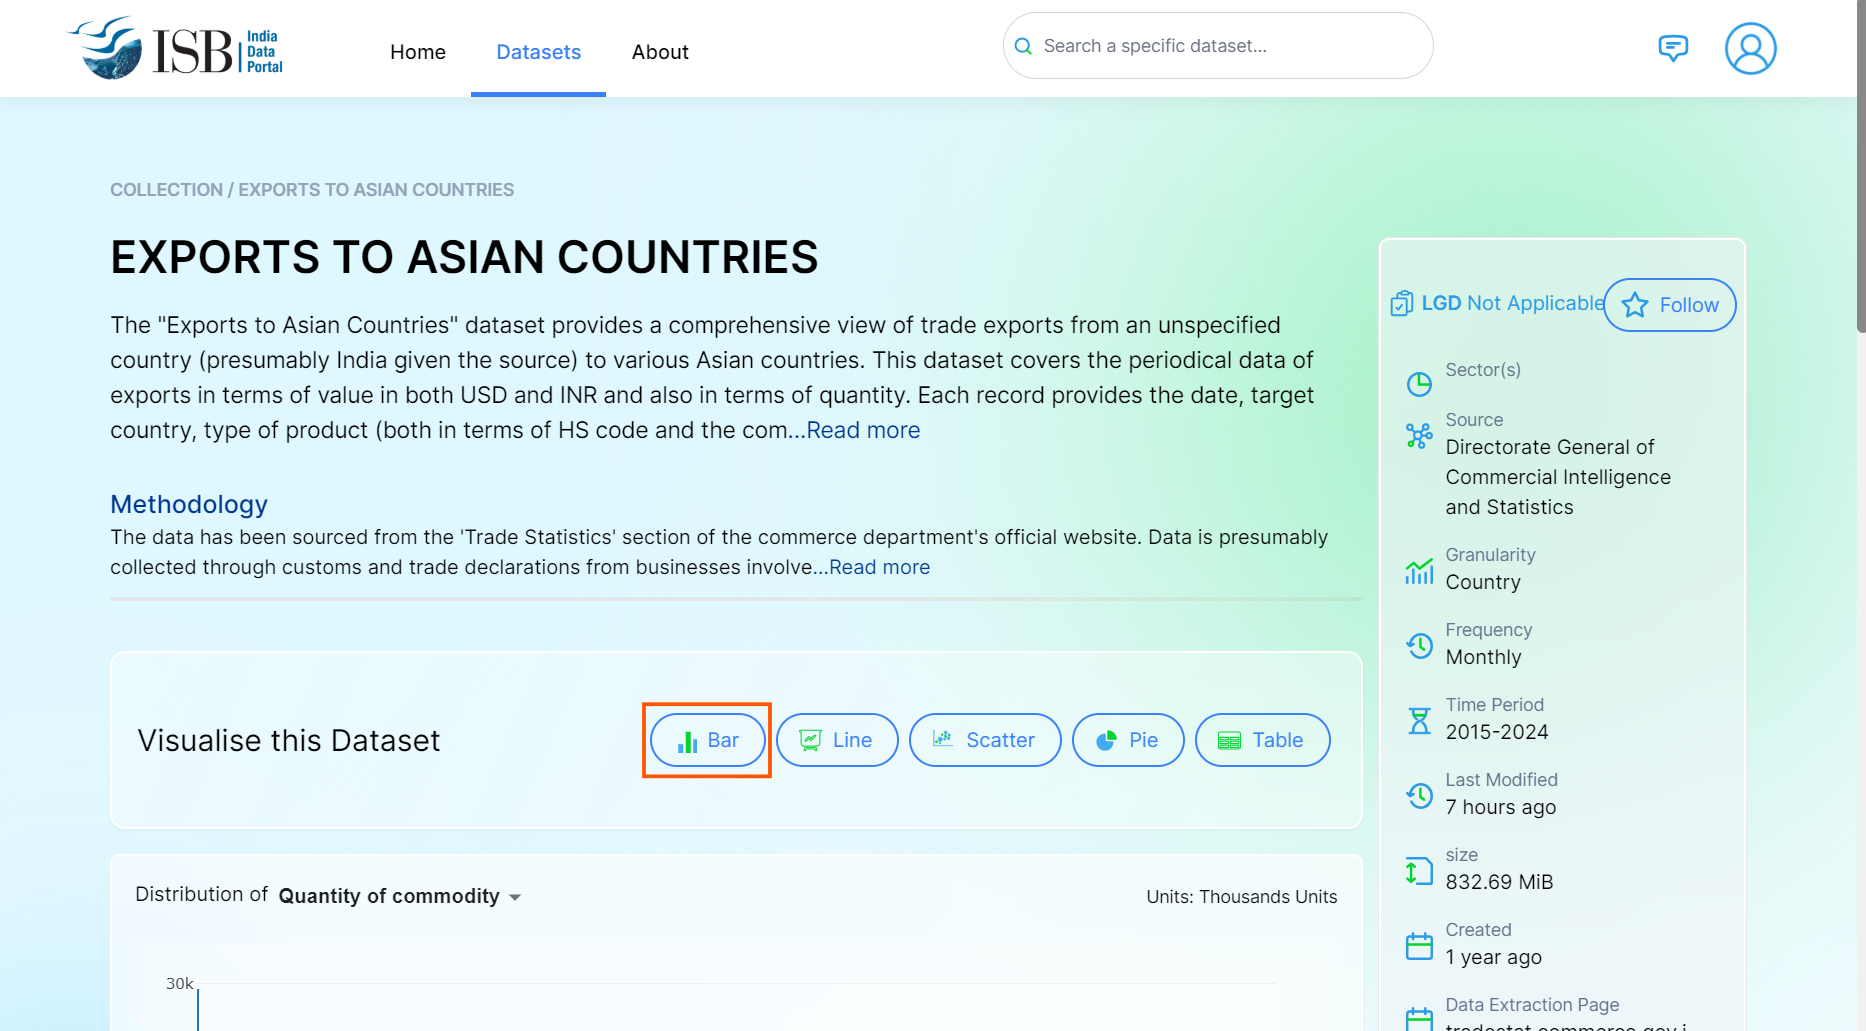This screenshot has width=1866, height=1031.
Task: Expand dataset description with Read more
Action: point(863,431)
